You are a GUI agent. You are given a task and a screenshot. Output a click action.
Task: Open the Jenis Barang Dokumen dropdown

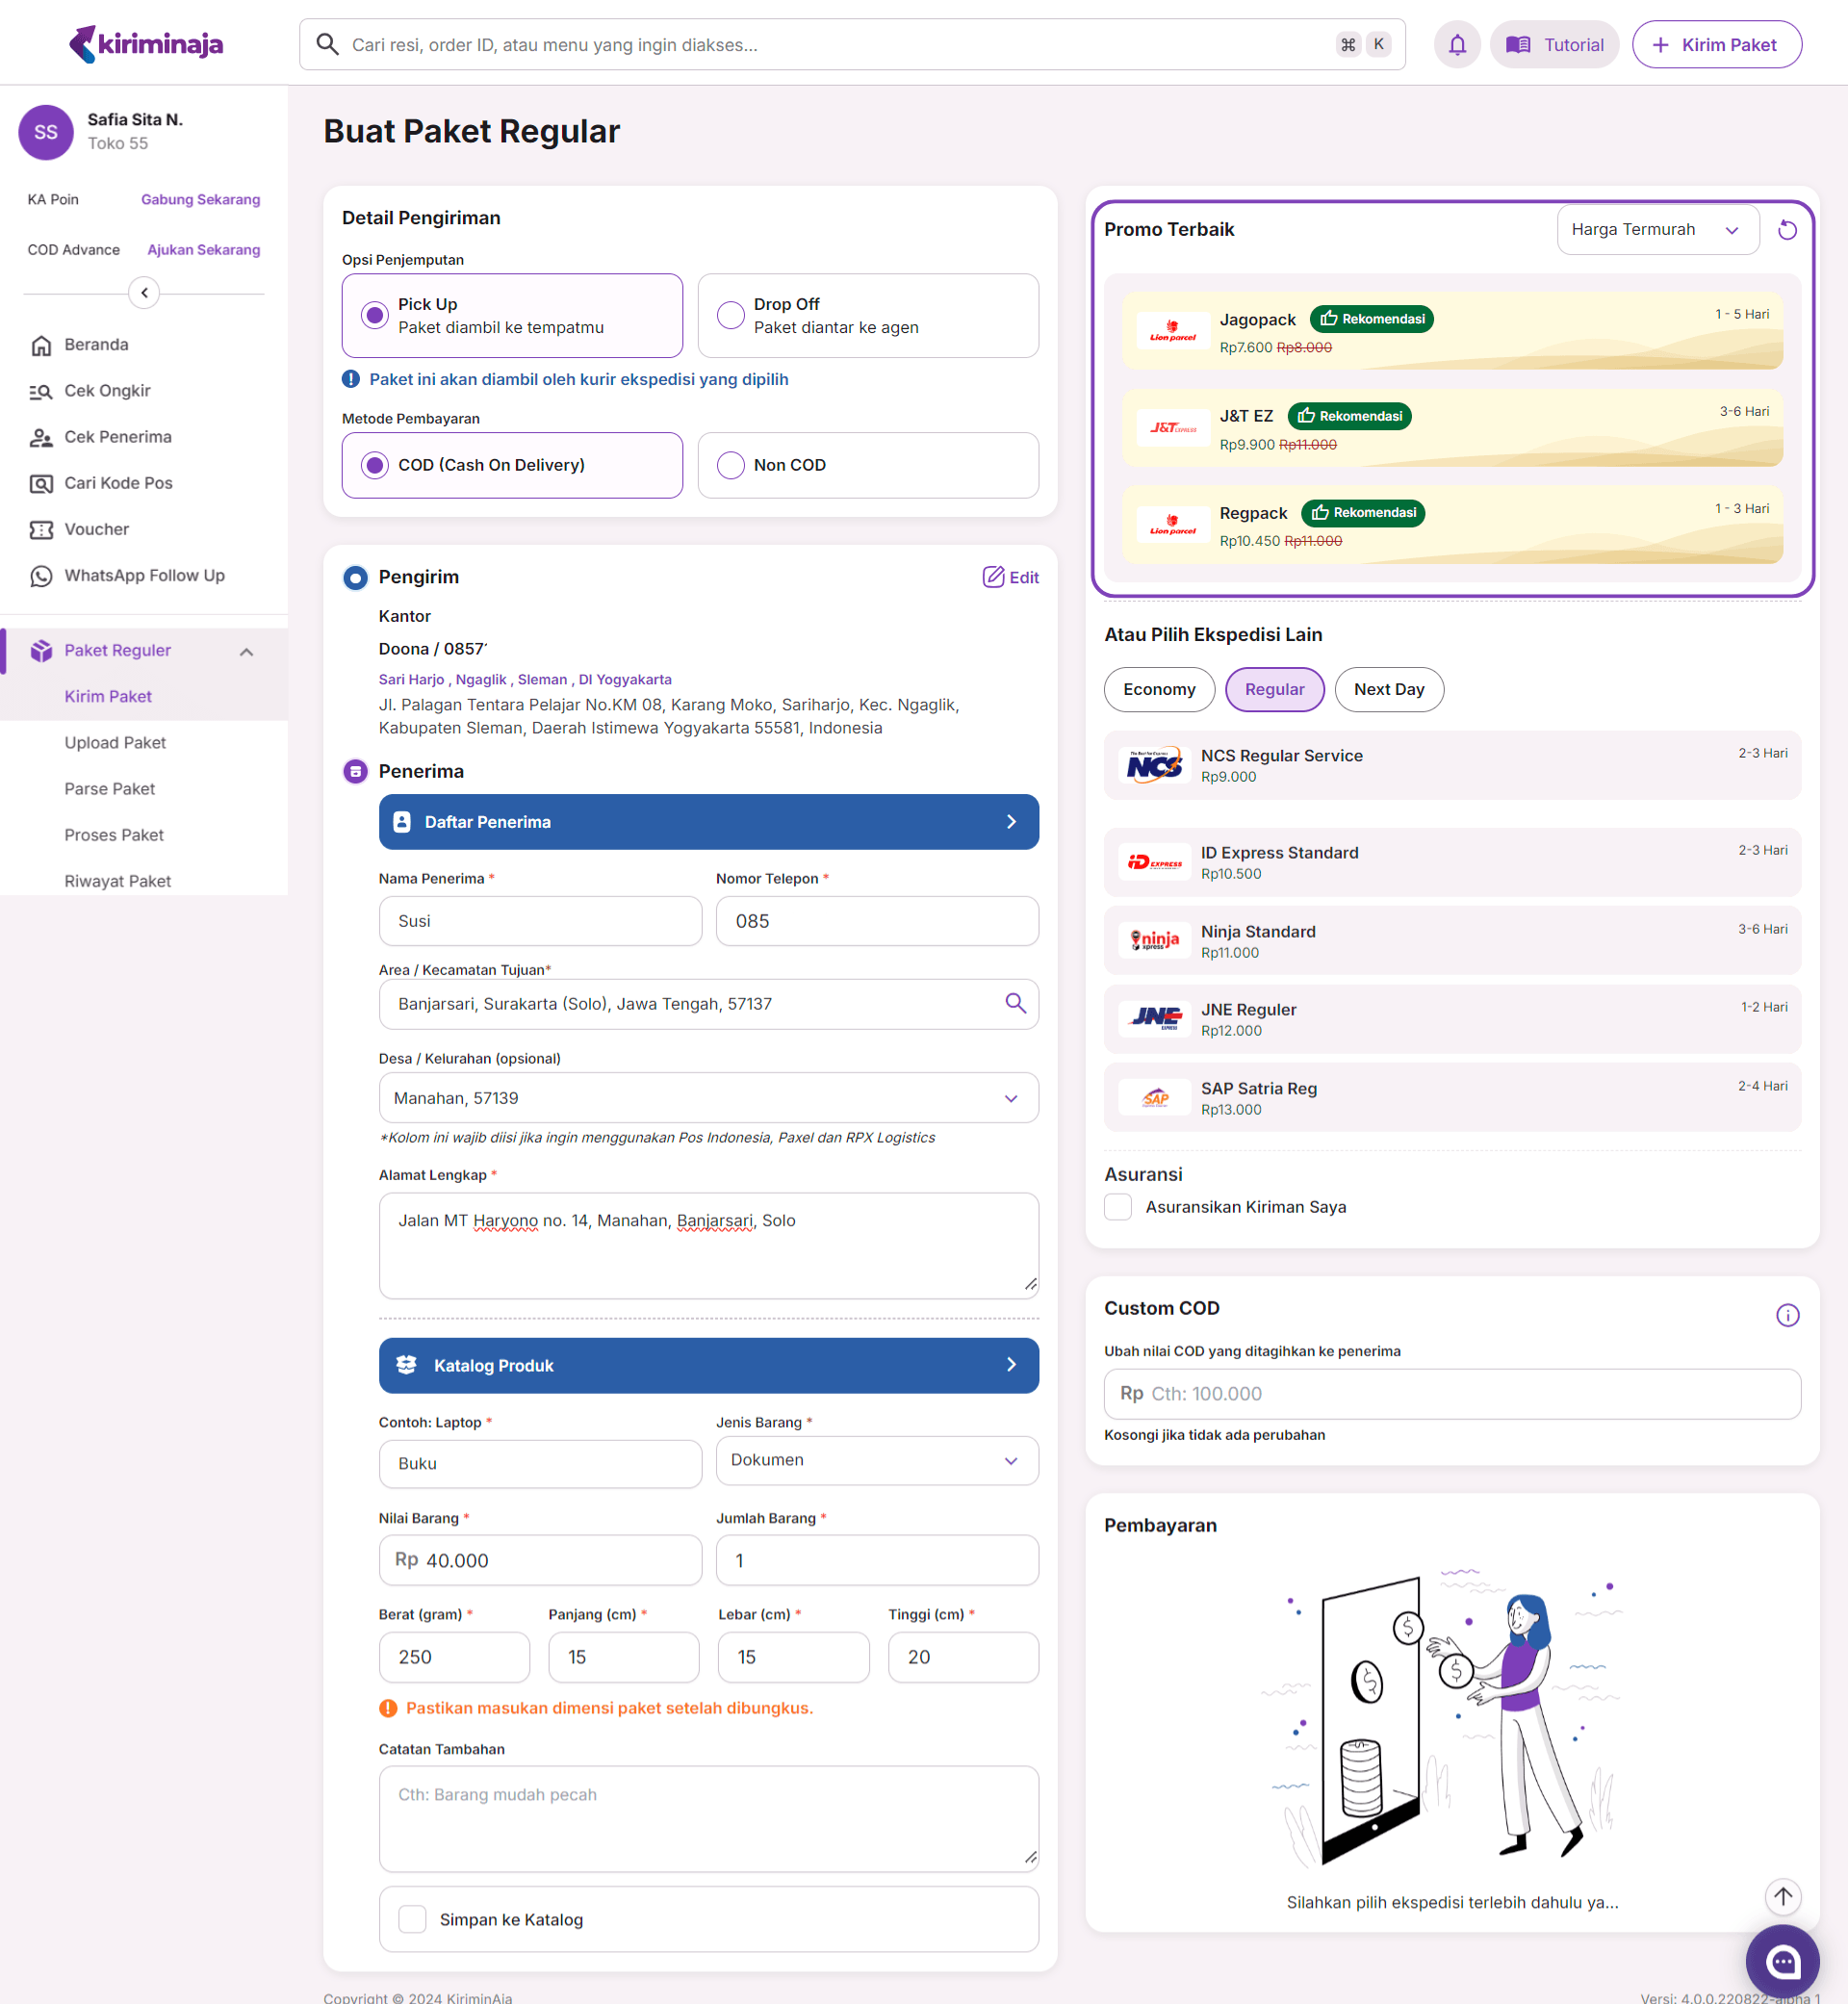click(876, 1460)
